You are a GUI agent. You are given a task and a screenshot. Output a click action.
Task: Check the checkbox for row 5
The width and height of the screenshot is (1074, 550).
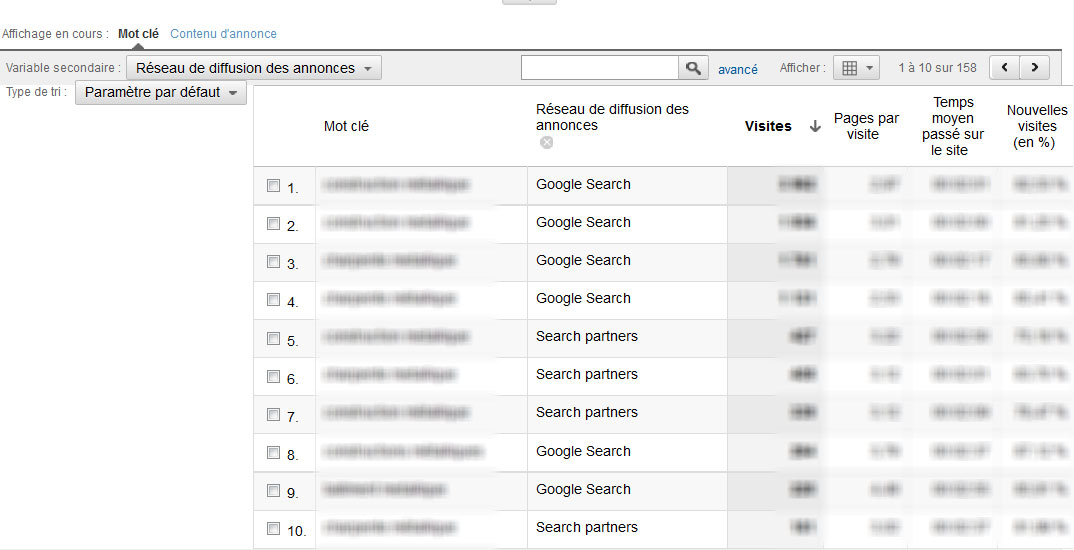click(273, 338)
